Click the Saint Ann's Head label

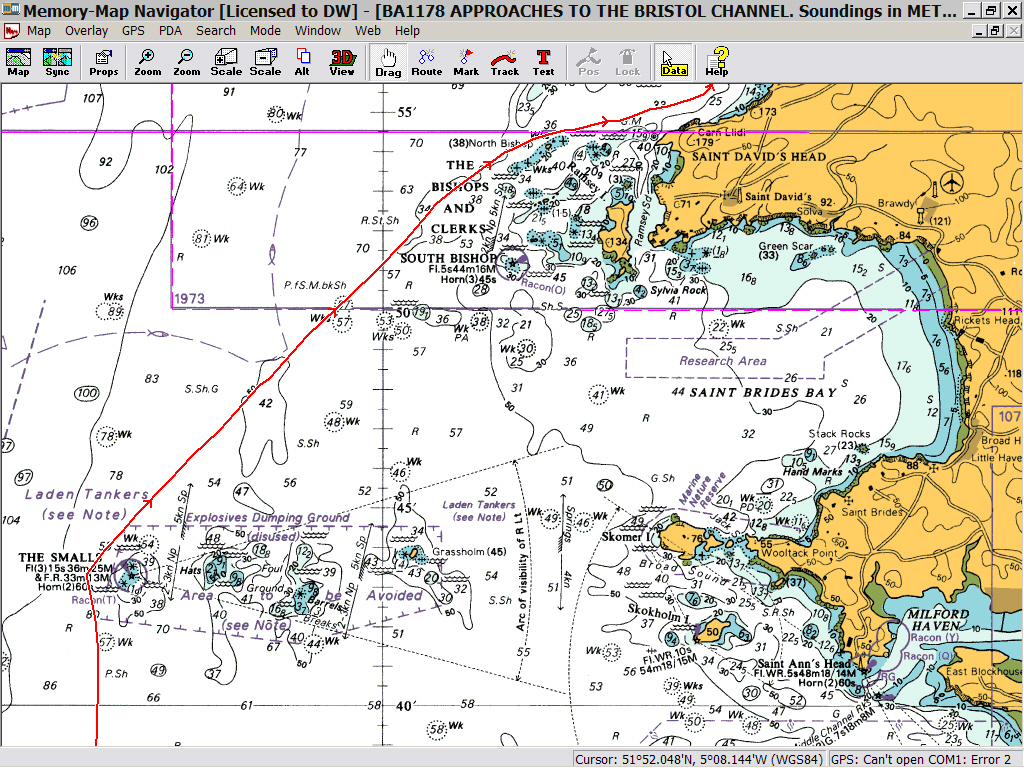(x=806, y=664)
